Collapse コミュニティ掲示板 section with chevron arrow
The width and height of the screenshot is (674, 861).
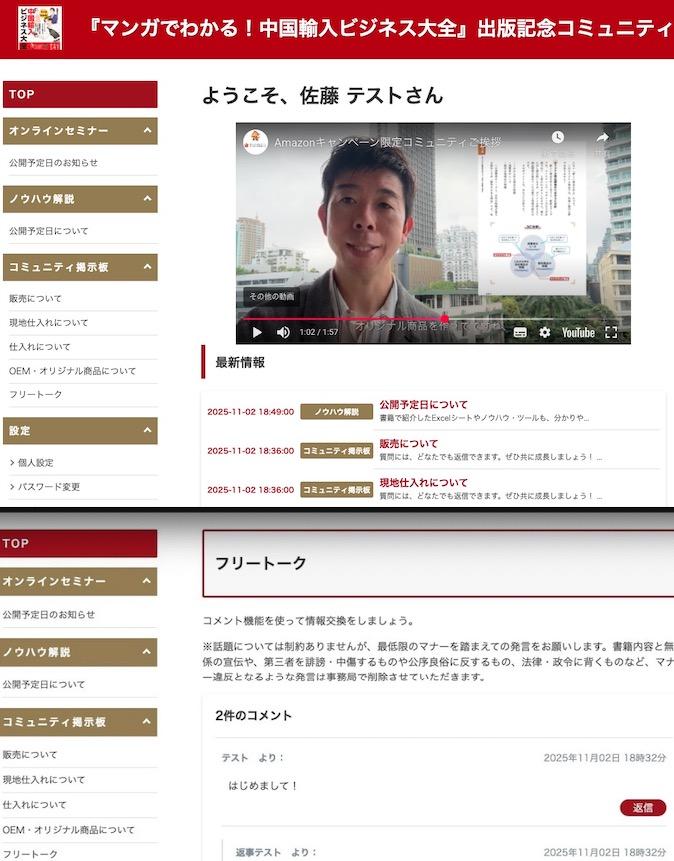[148, 267]
